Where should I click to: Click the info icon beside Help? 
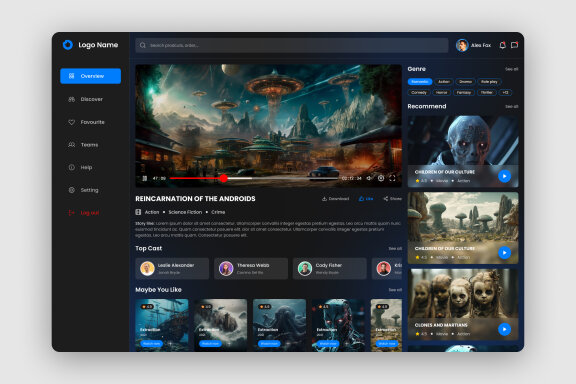(72, 168)
